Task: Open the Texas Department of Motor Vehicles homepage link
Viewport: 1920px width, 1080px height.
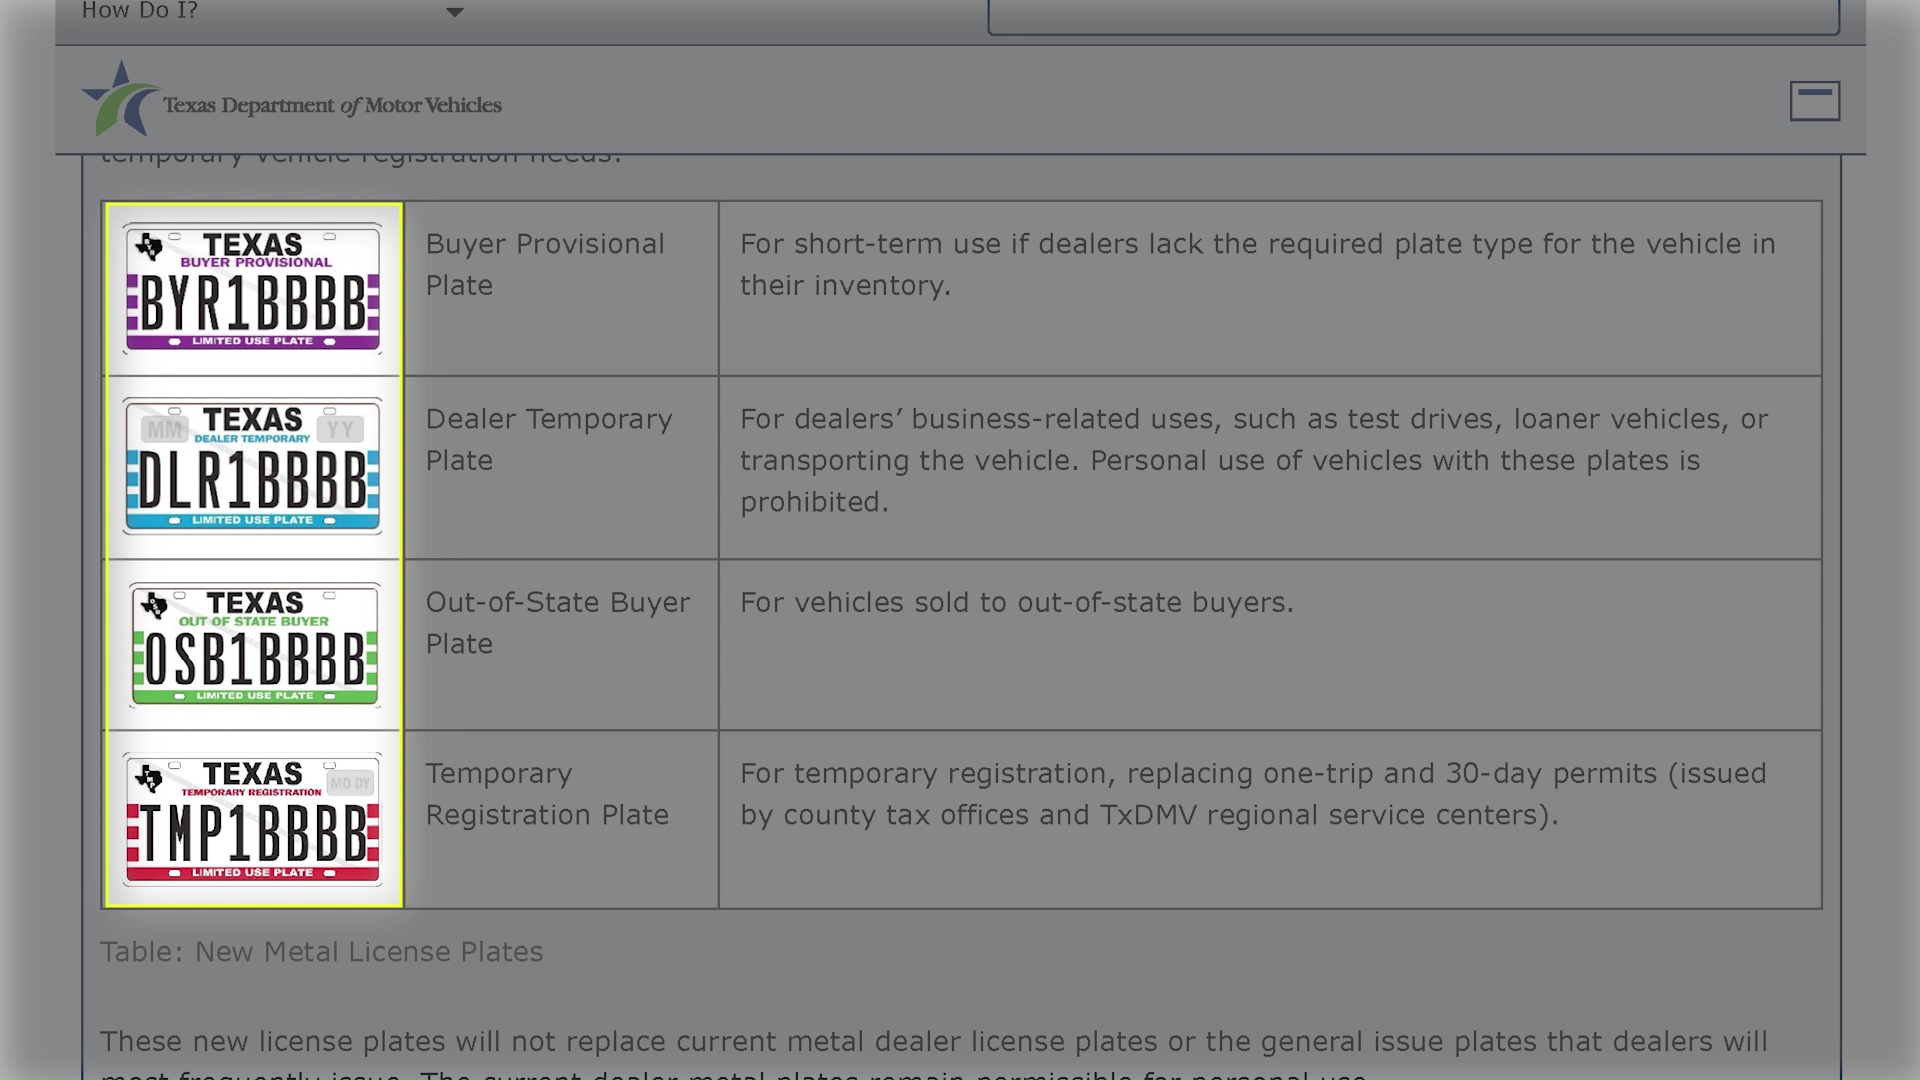Action: pos(332,106)
